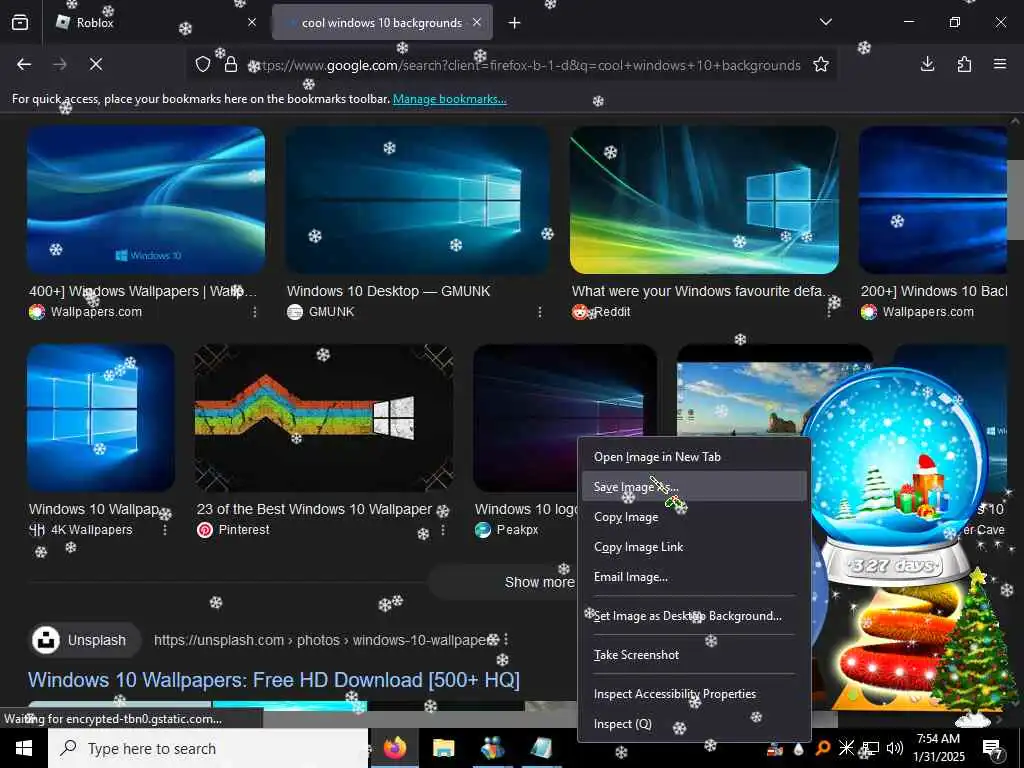Open the 400+ Windows Wallpapers thumbnail
1024x768 pixels.
146,200
